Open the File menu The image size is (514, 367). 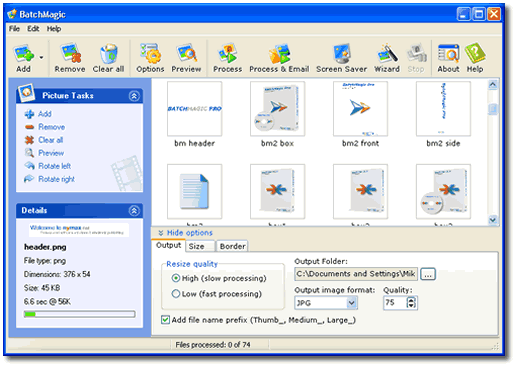(x=14, y=29)
